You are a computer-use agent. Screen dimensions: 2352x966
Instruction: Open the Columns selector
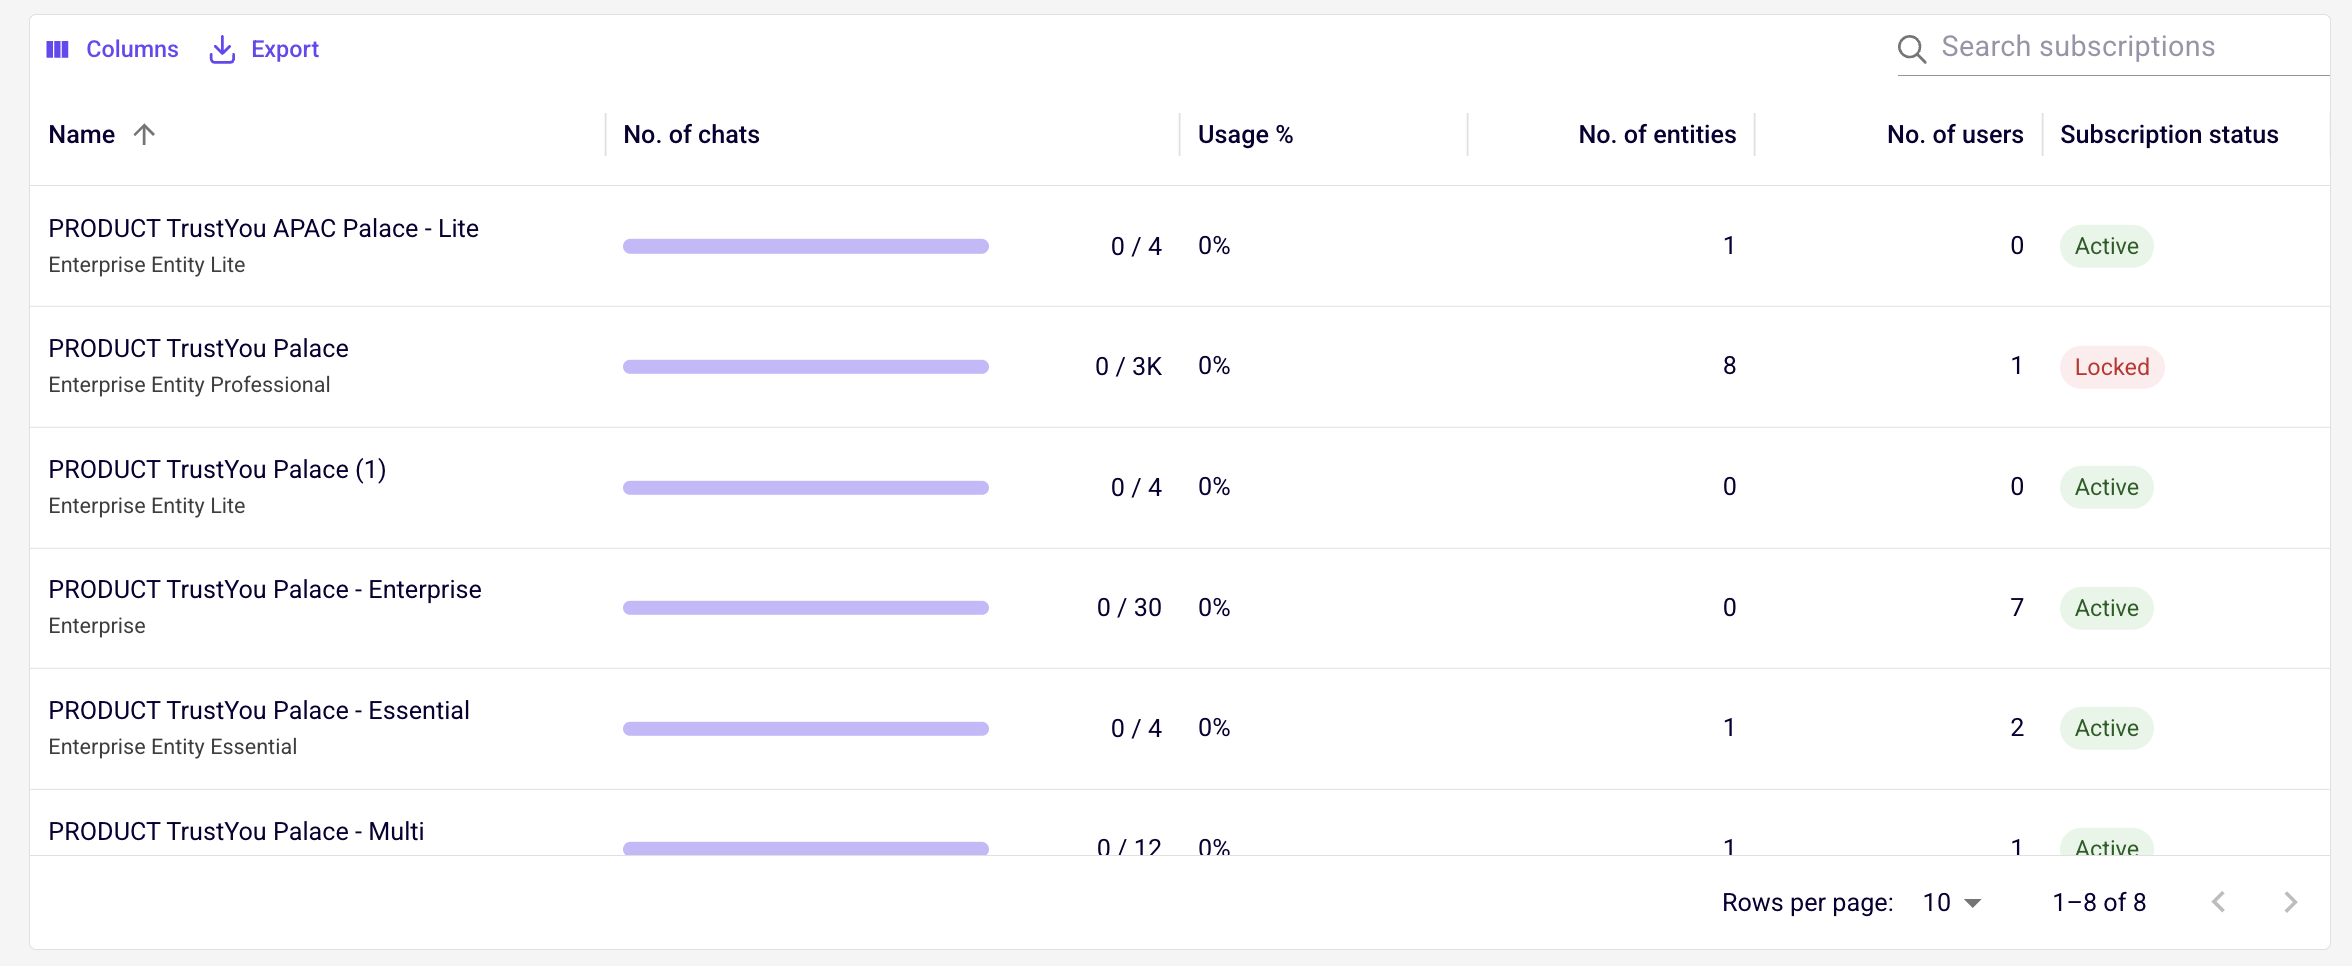tap(112, 49)
